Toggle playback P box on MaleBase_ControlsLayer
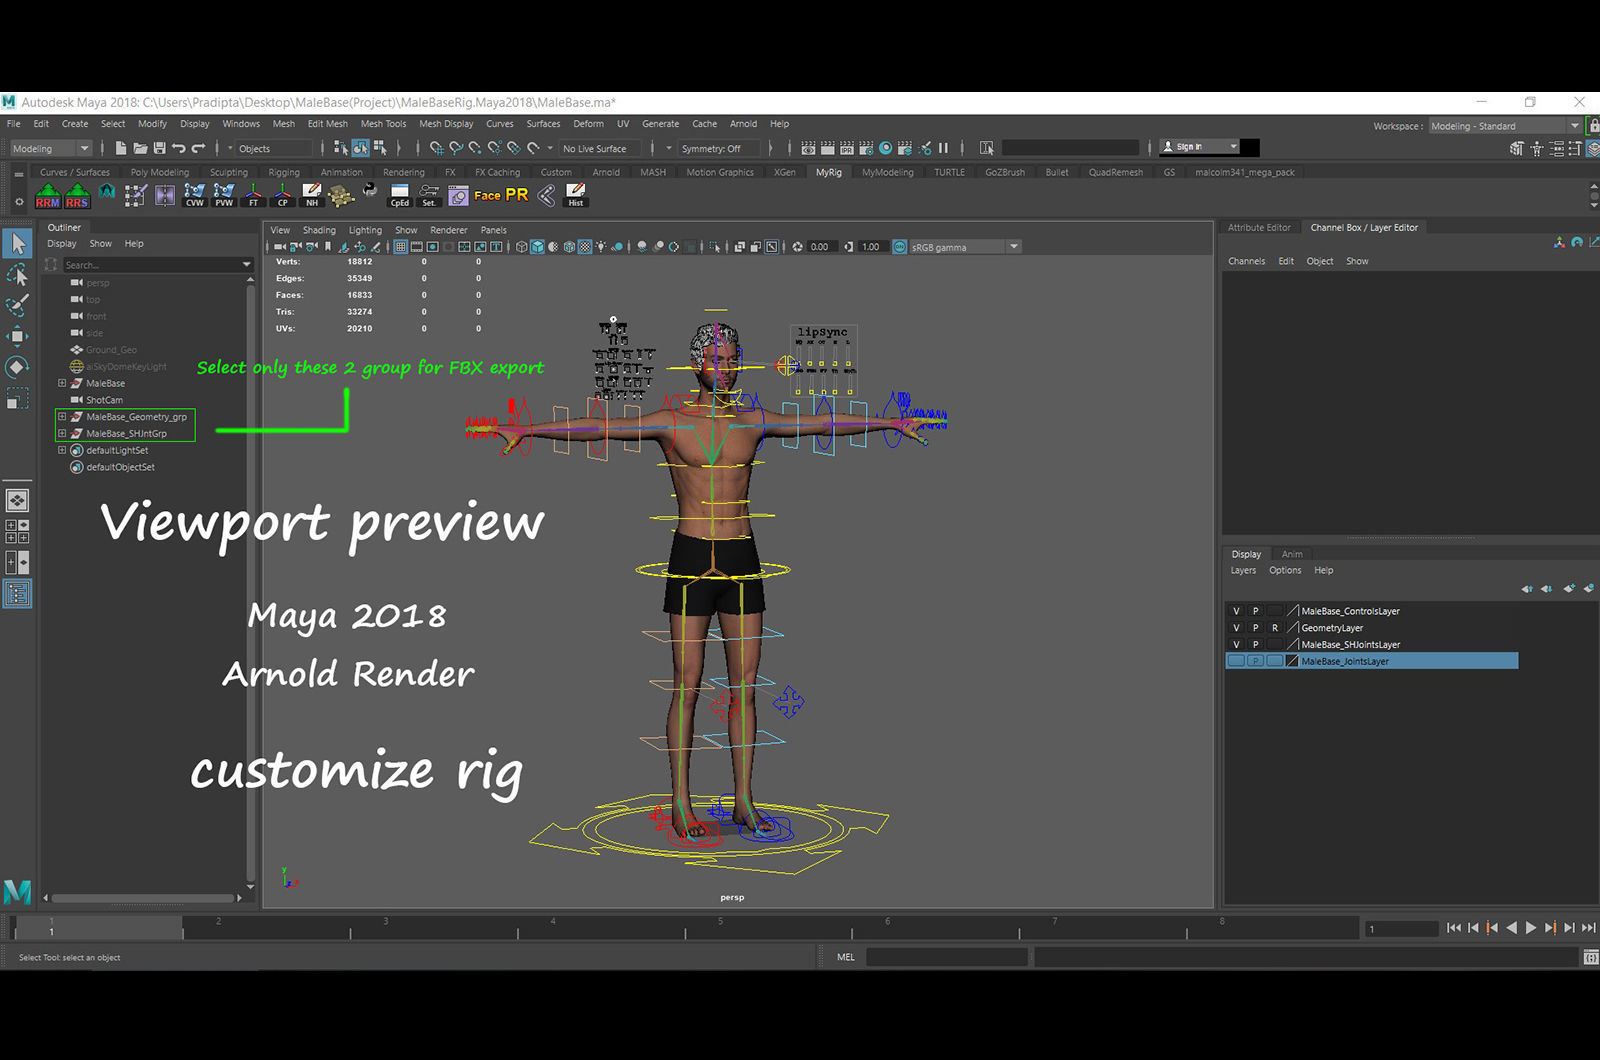The width and height of the screenshot is (1600, 1060). (1255, 611)
